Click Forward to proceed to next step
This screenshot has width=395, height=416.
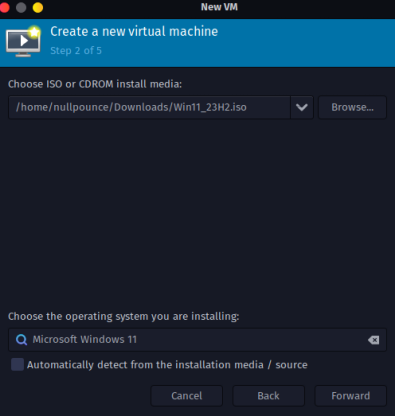point(351,396)
